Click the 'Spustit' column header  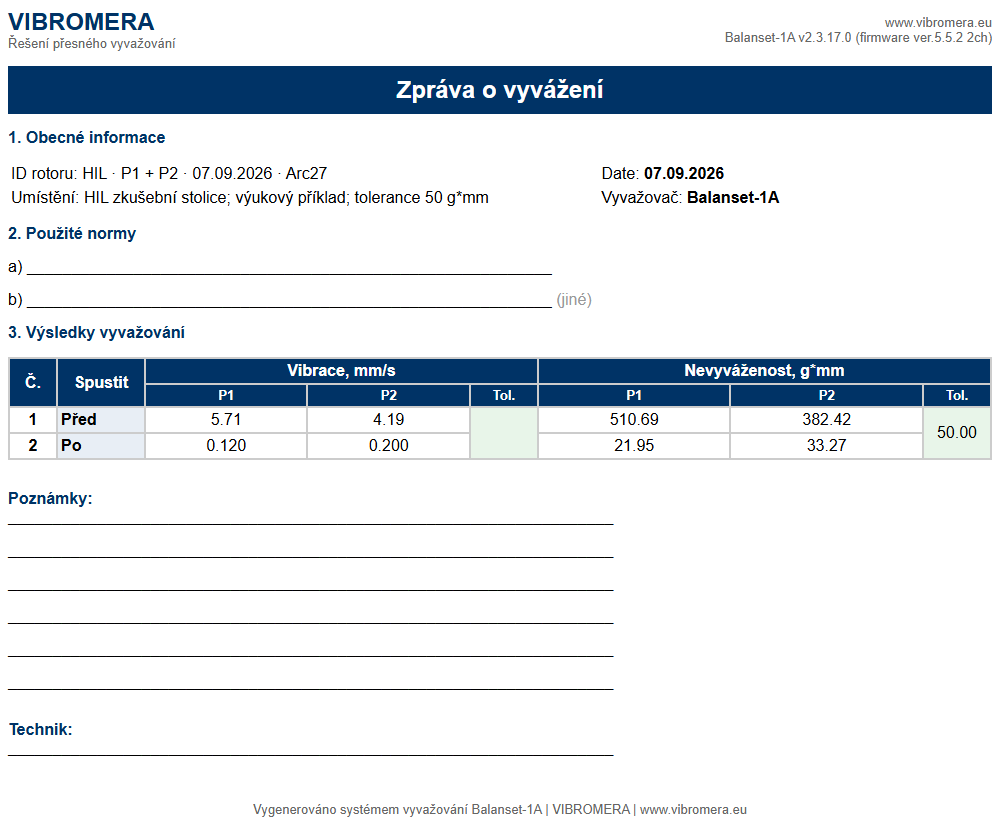click(101, 383)
